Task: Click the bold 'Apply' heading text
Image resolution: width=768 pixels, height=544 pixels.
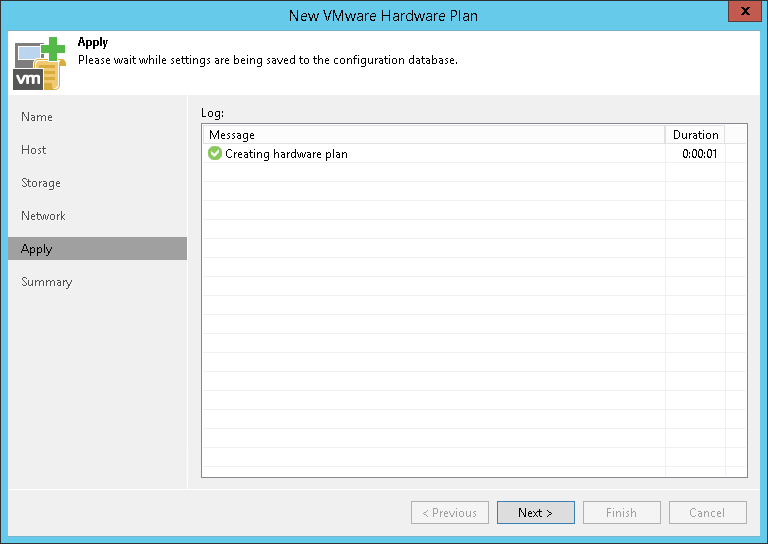Action: [93, 43]
